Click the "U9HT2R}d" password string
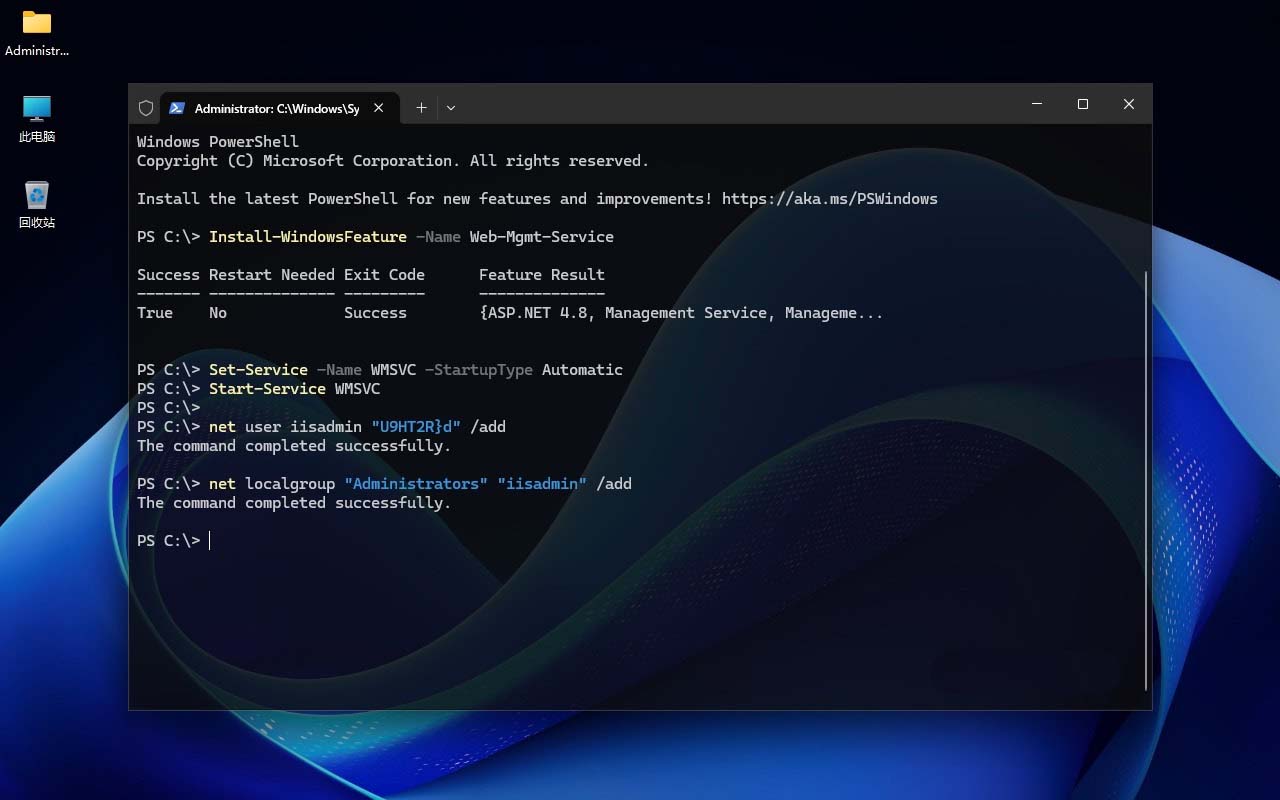The height and width of the screenshot is (800, 1280). click(415, 427)
